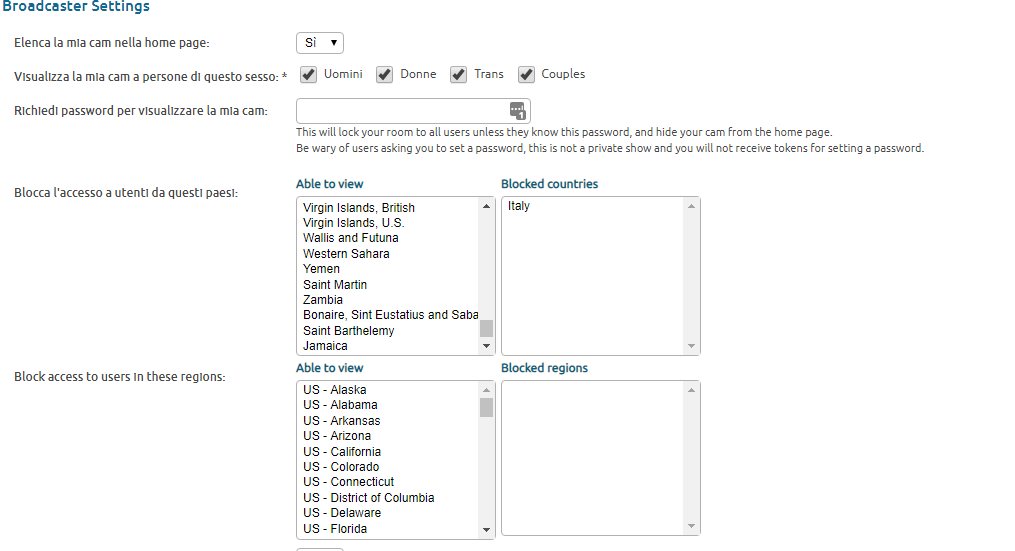Uncheck the Couples checkbox

click(x=526, y=75)
